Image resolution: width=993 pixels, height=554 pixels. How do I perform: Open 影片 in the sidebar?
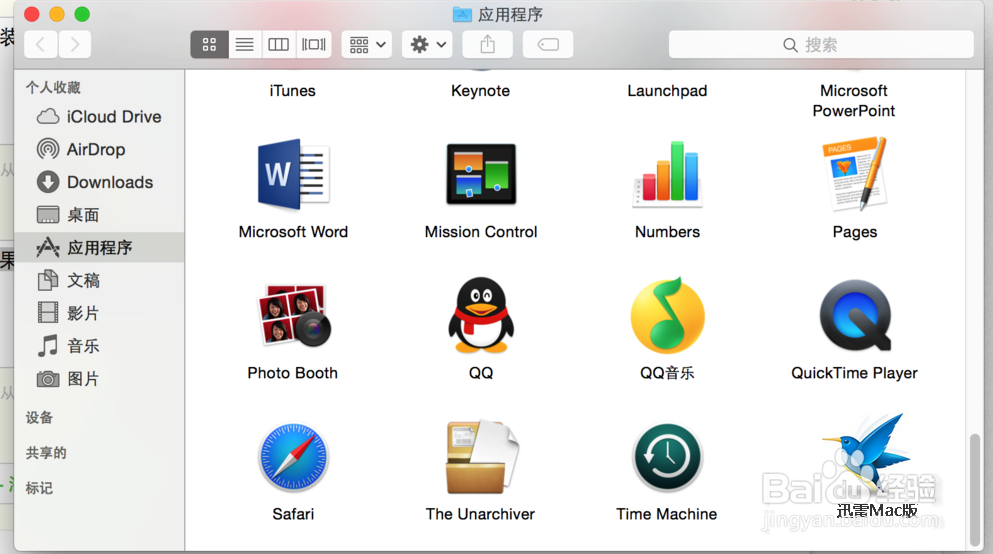(99, 313)
